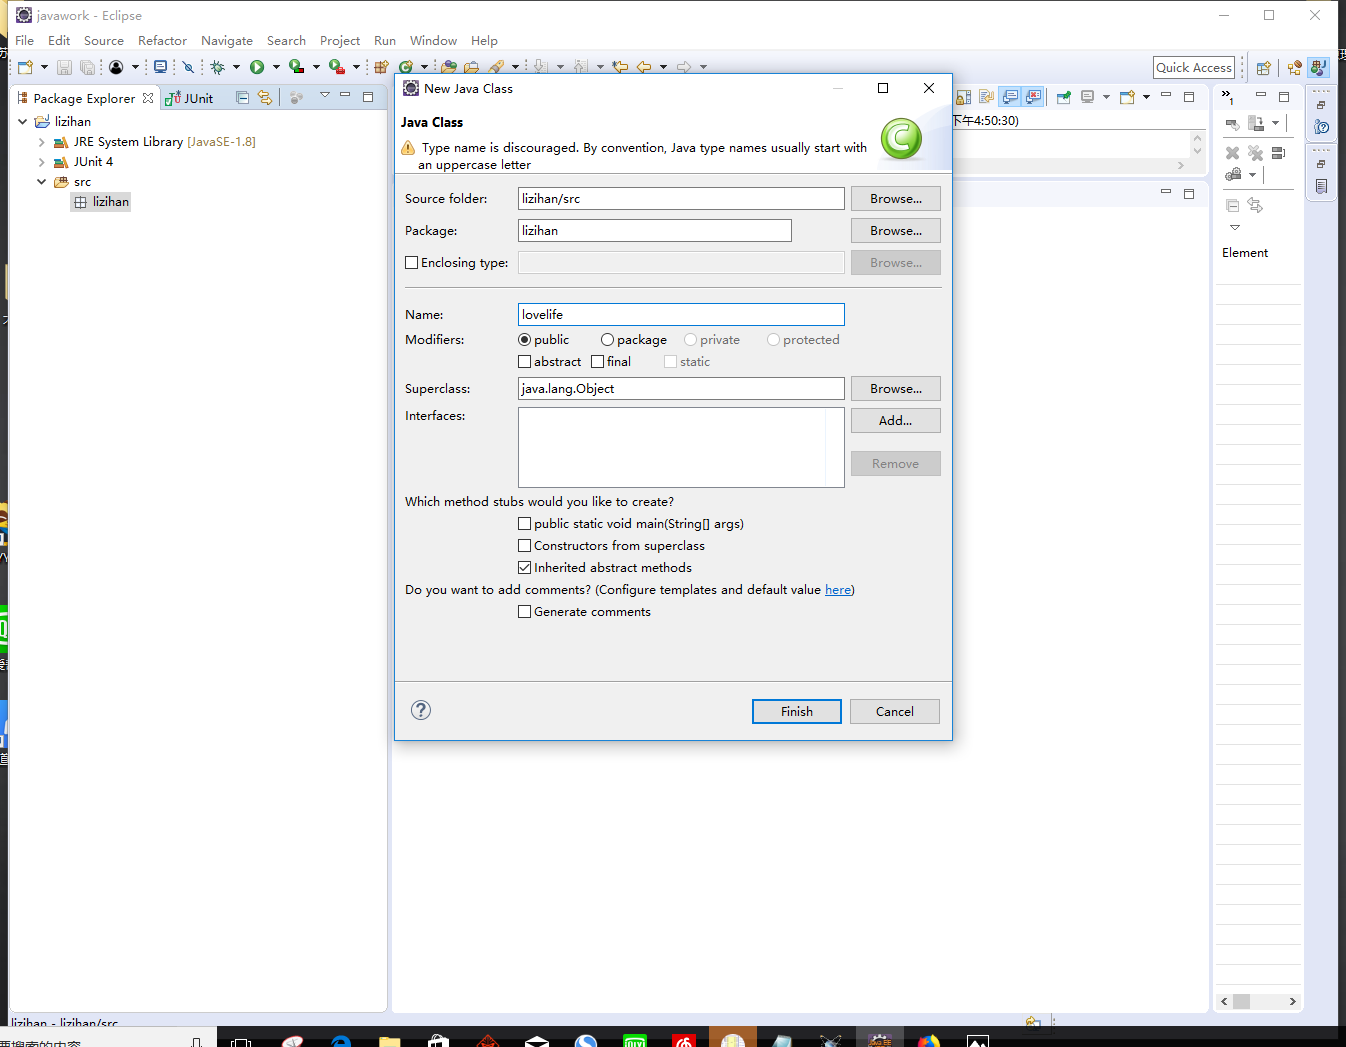
Task: Click the Run with Coverage icon
Action: 297,67
